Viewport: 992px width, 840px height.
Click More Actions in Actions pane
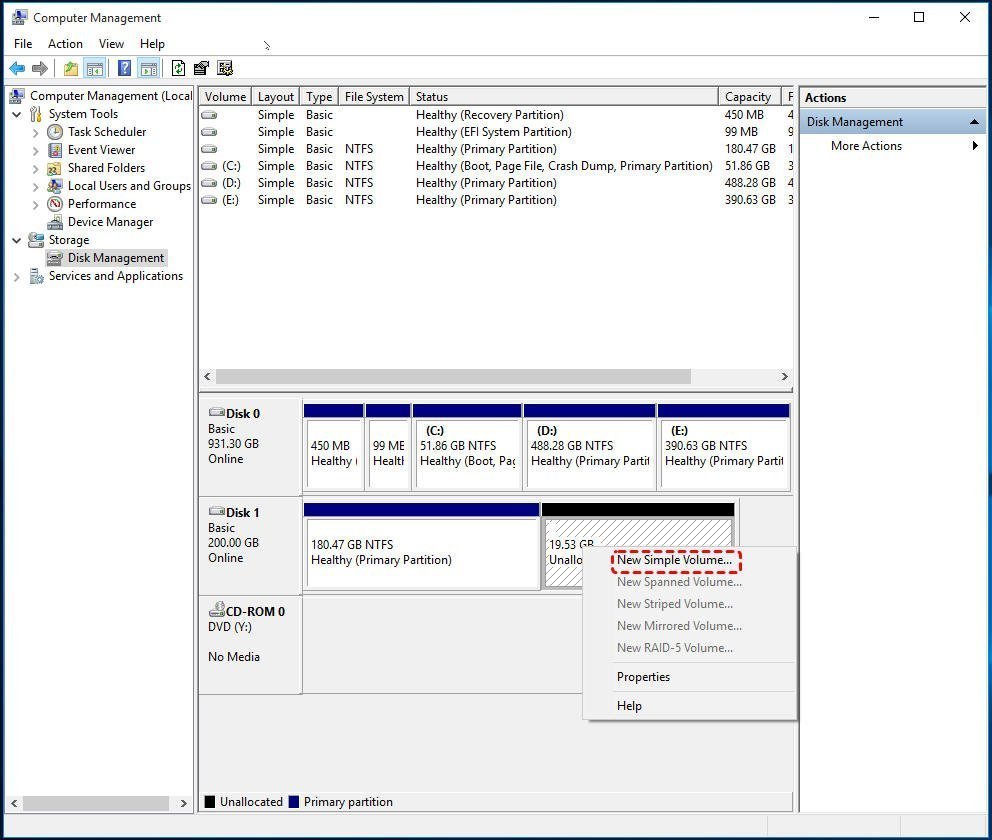(866, 146)
